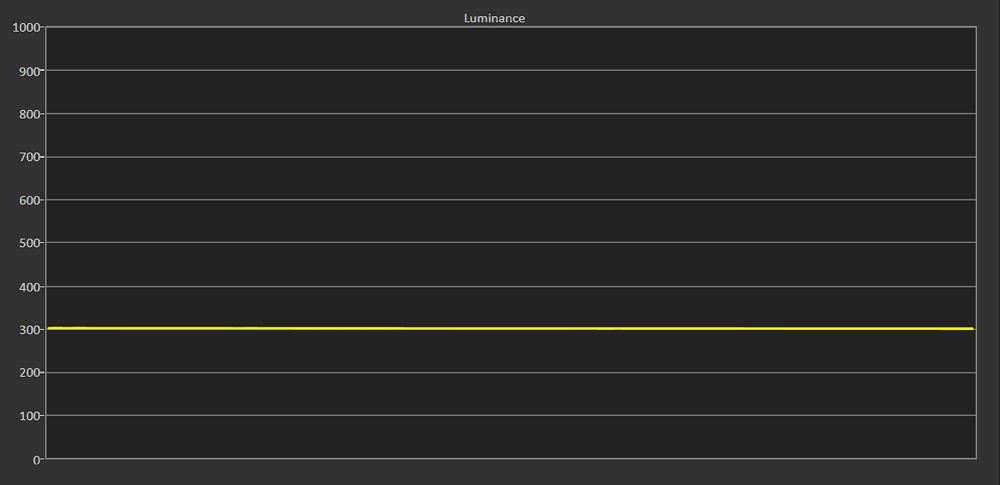Pick the 500 y-axis label
This screenshot has height=485, width=1000.
29,243
